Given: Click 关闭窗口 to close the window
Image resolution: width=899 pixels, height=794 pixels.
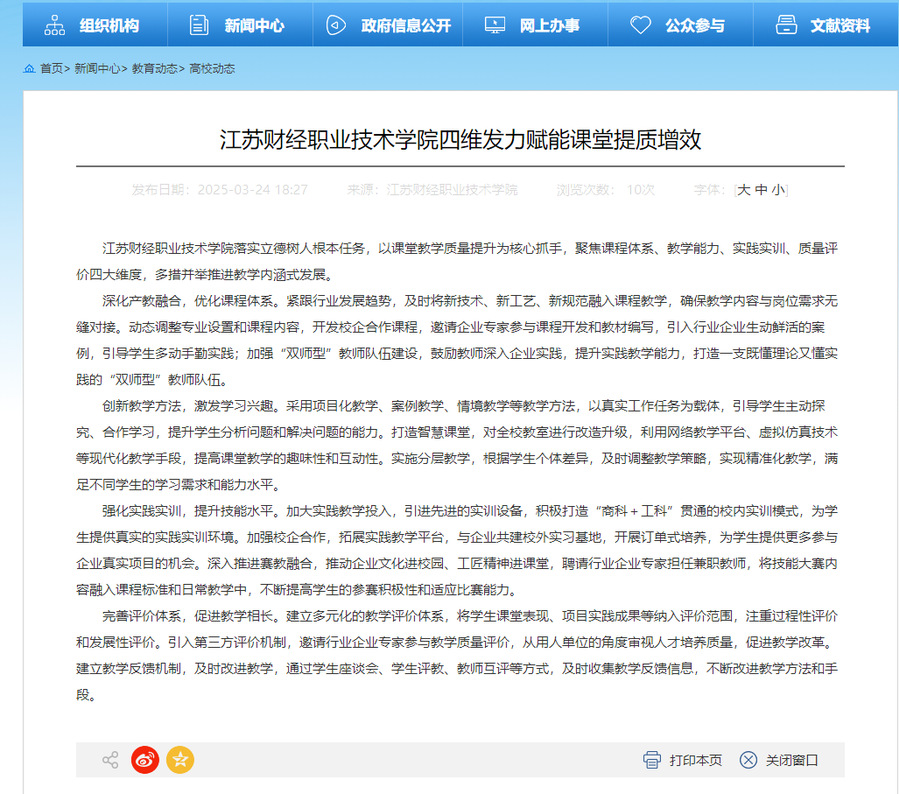Looking at the screenshot, I should [792, 760].
